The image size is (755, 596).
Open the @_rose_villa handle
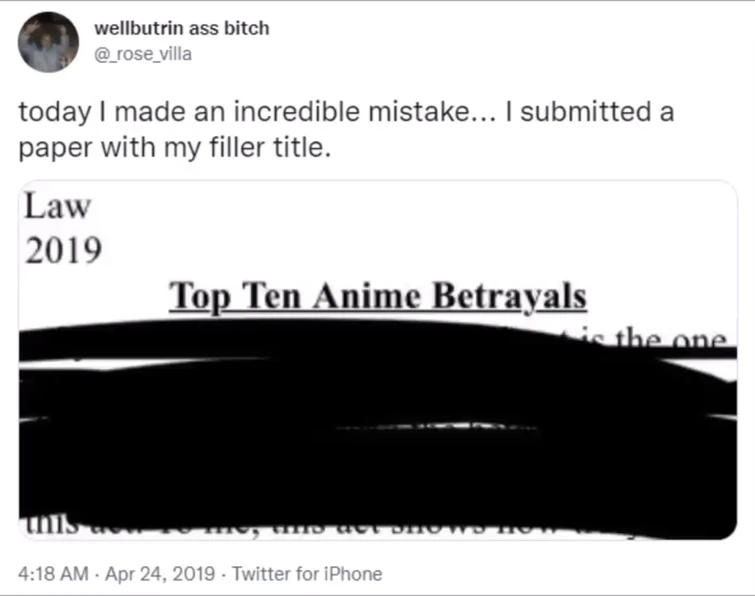[143, 54]
